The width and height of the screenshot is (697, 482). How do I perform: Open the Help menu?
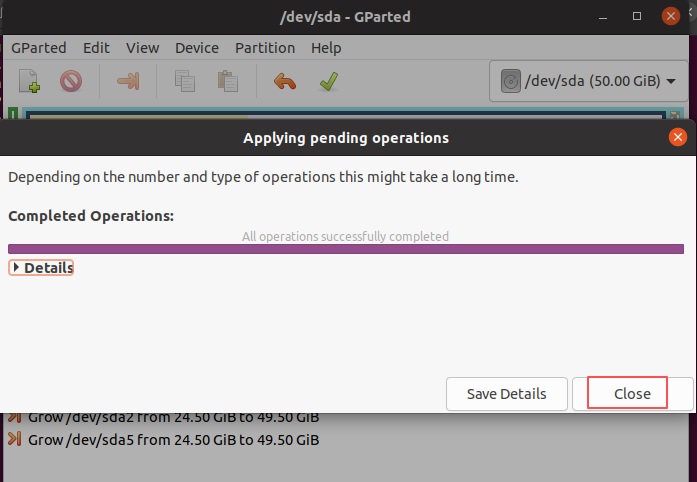tap(326, 48)
